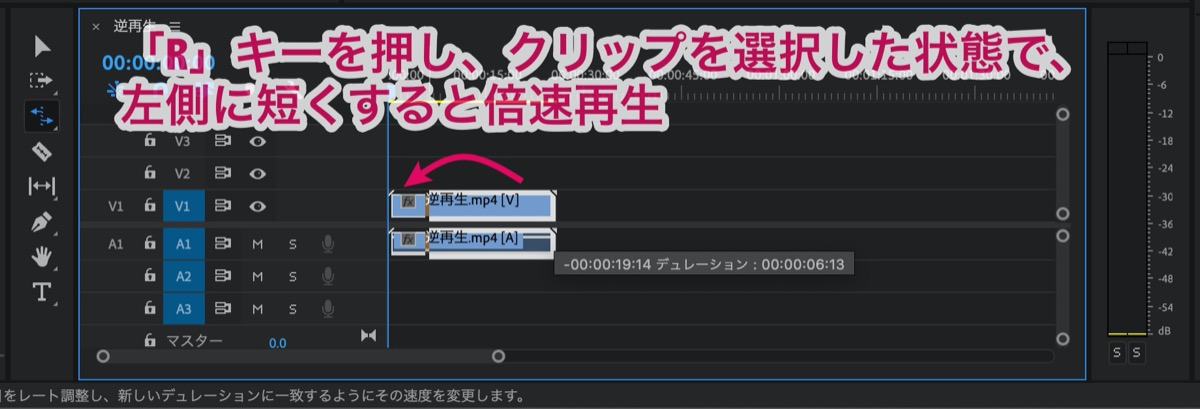
Task: Solo the left audio meter channel
Action: point(1119,352)
